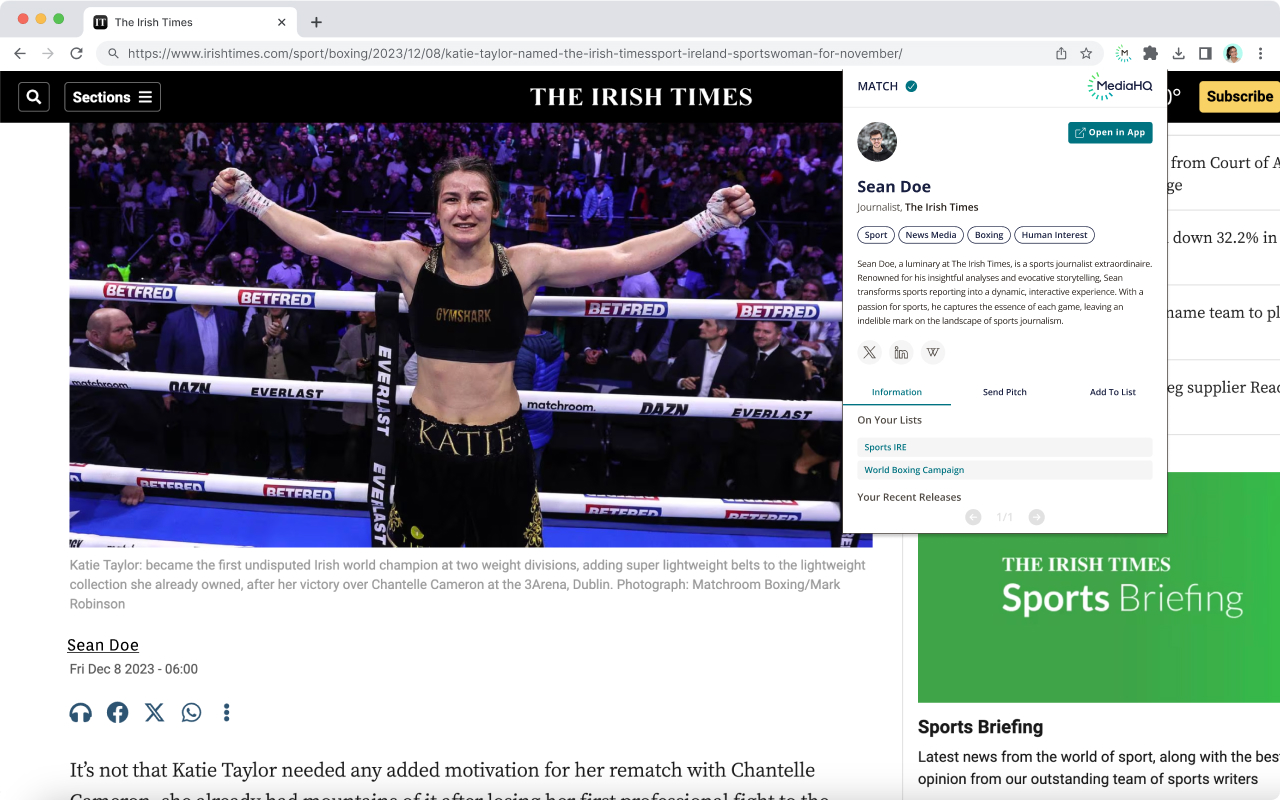The height and width of the screenshot is (800, 1280).
Task: Open in App button in MediaHQ panel
Action: coord(1110,133)
